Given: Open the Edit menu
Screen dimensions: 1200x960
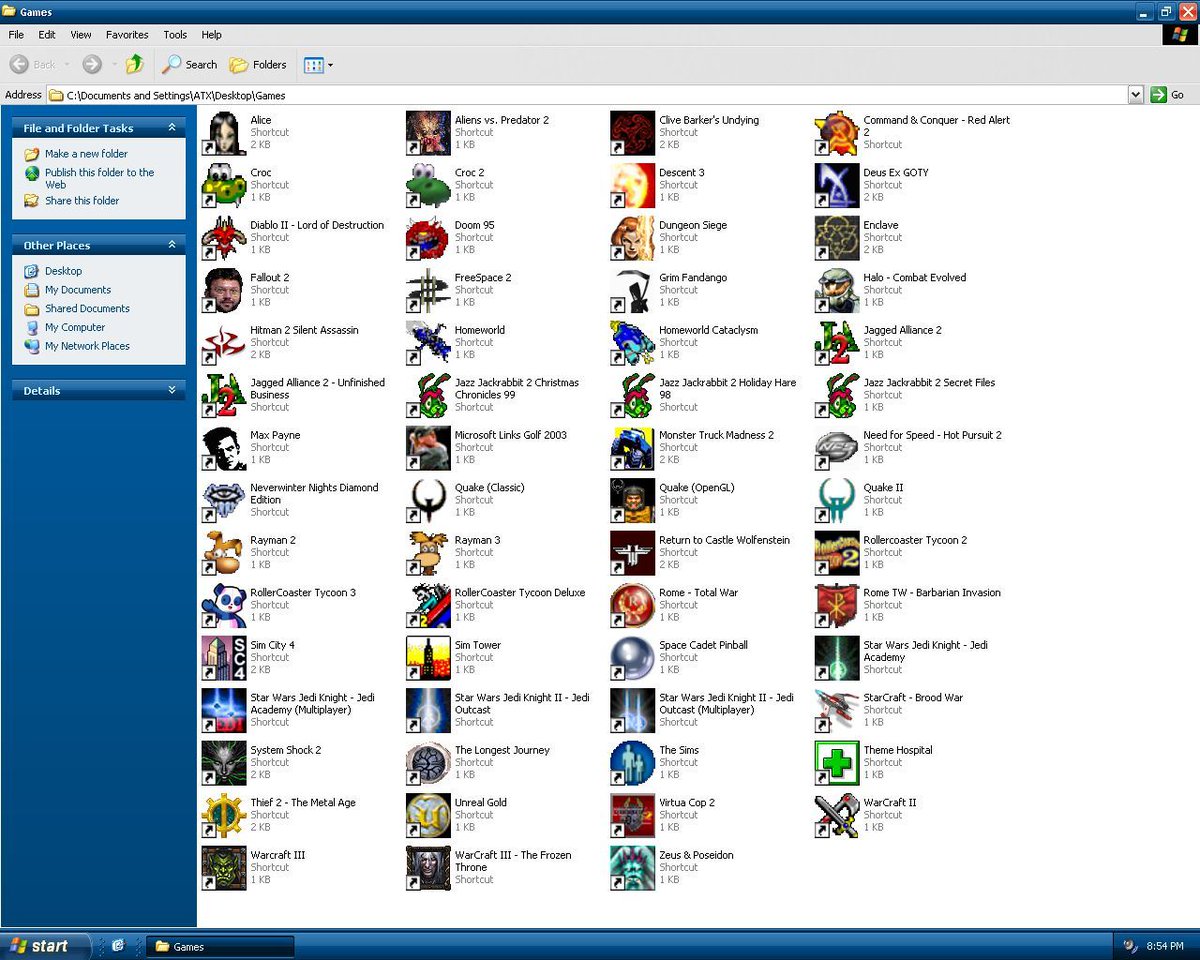Looking at the screenshot, I should tap(47, 35).
